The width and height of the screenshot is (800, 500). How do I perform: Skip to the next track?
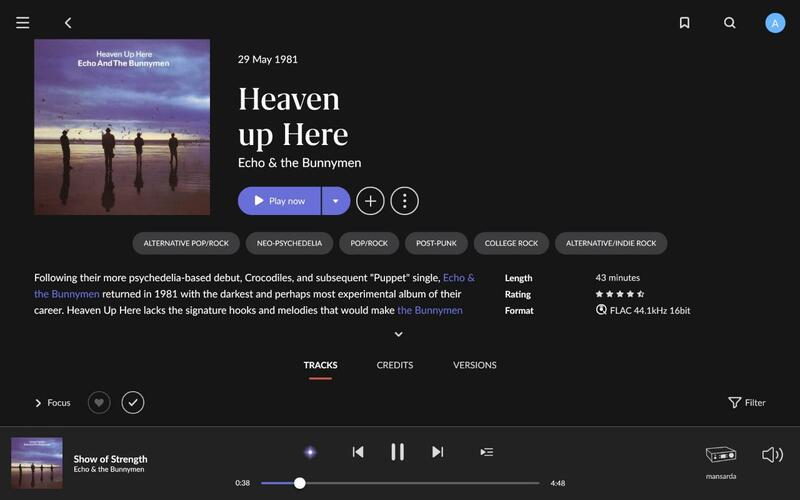click(x=437, y=452)
